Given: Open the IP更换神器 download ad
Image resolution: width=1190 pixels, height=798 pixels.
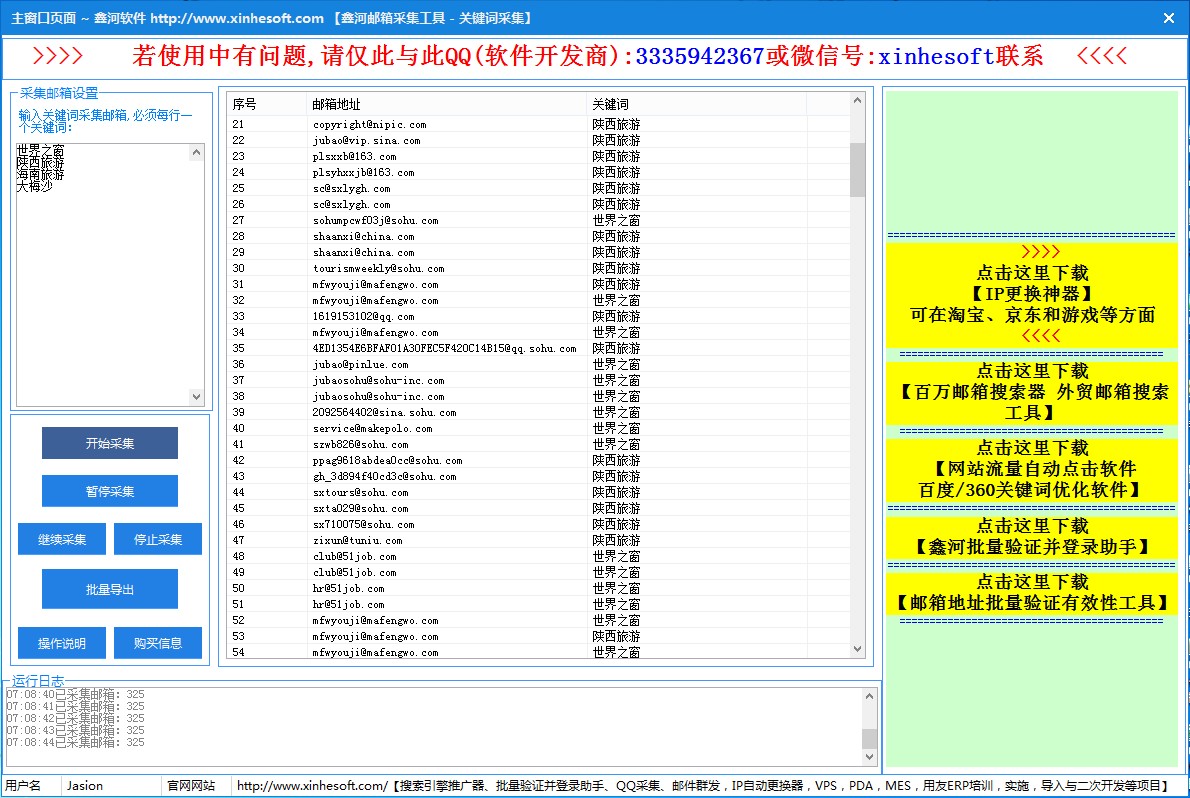Looking at the screenshot, I should pyautogui.click(x=1032, y=294).
